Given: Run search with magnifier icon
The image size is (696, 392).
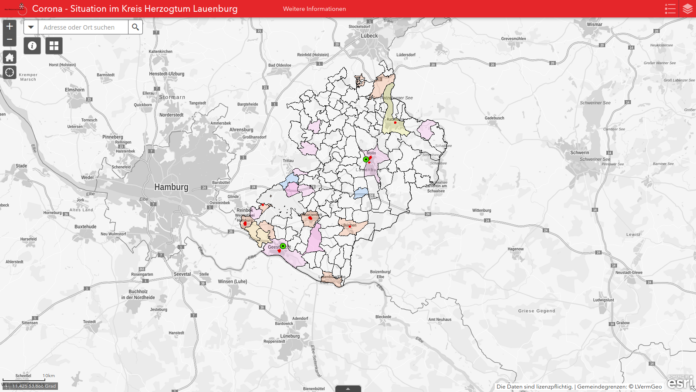Looking at the screenshot, I should [135, 27].
